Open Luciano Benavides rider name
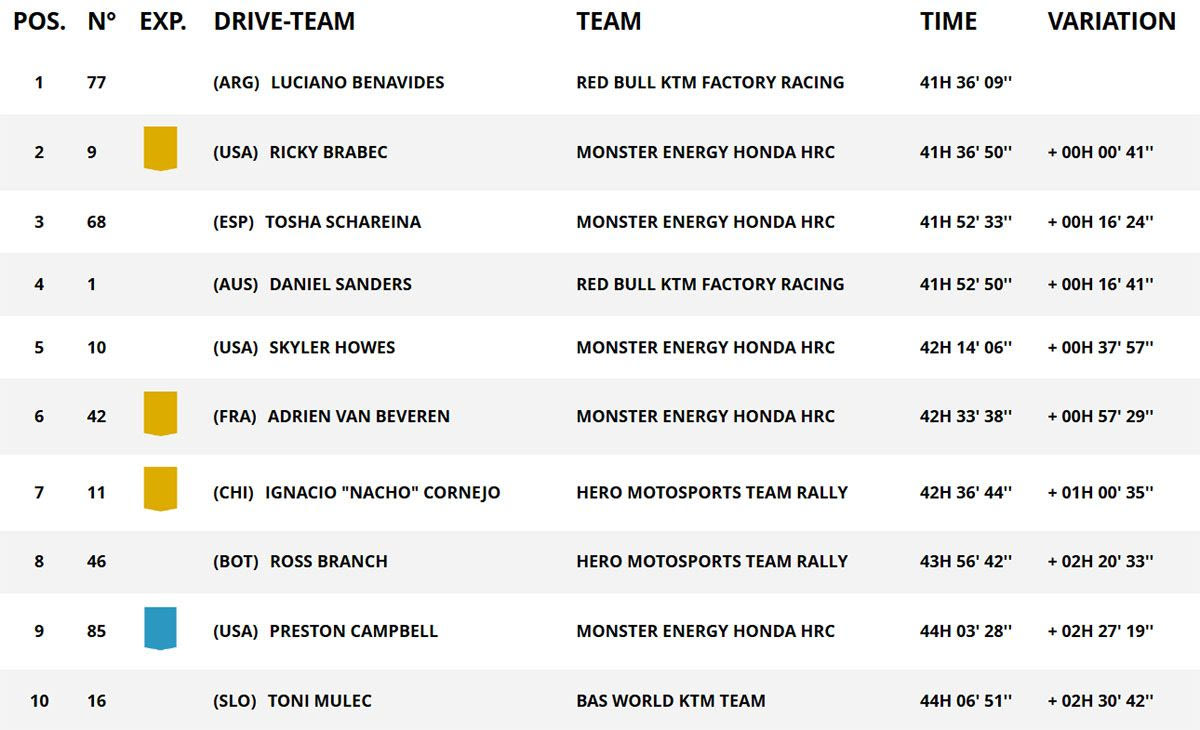The image size is (1200, 730). (357, 82)
